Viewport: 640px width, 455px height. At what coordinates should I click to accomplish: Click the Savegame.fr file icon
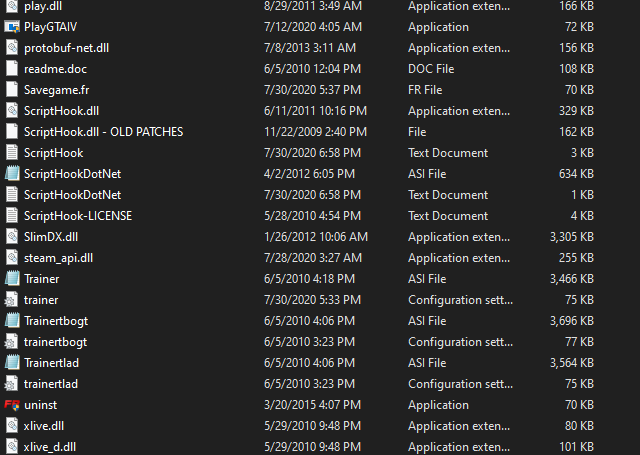pyautogui.click(x=12, y=90)
